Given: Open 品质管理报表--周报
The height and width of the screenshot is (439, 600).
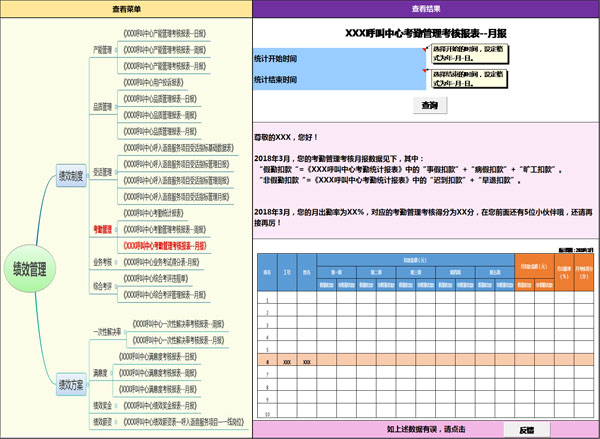Looking at the screenshot, I should click(x=160, y=115).
